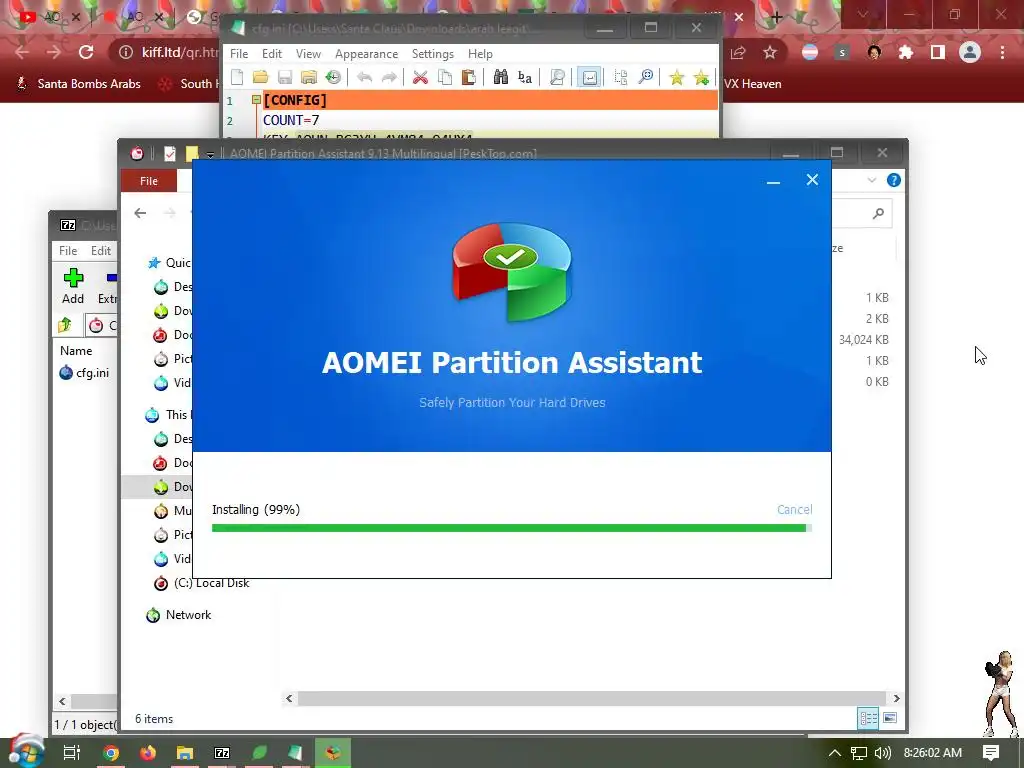
Task: Reload the Chrome page
Action: click(86, 52)
